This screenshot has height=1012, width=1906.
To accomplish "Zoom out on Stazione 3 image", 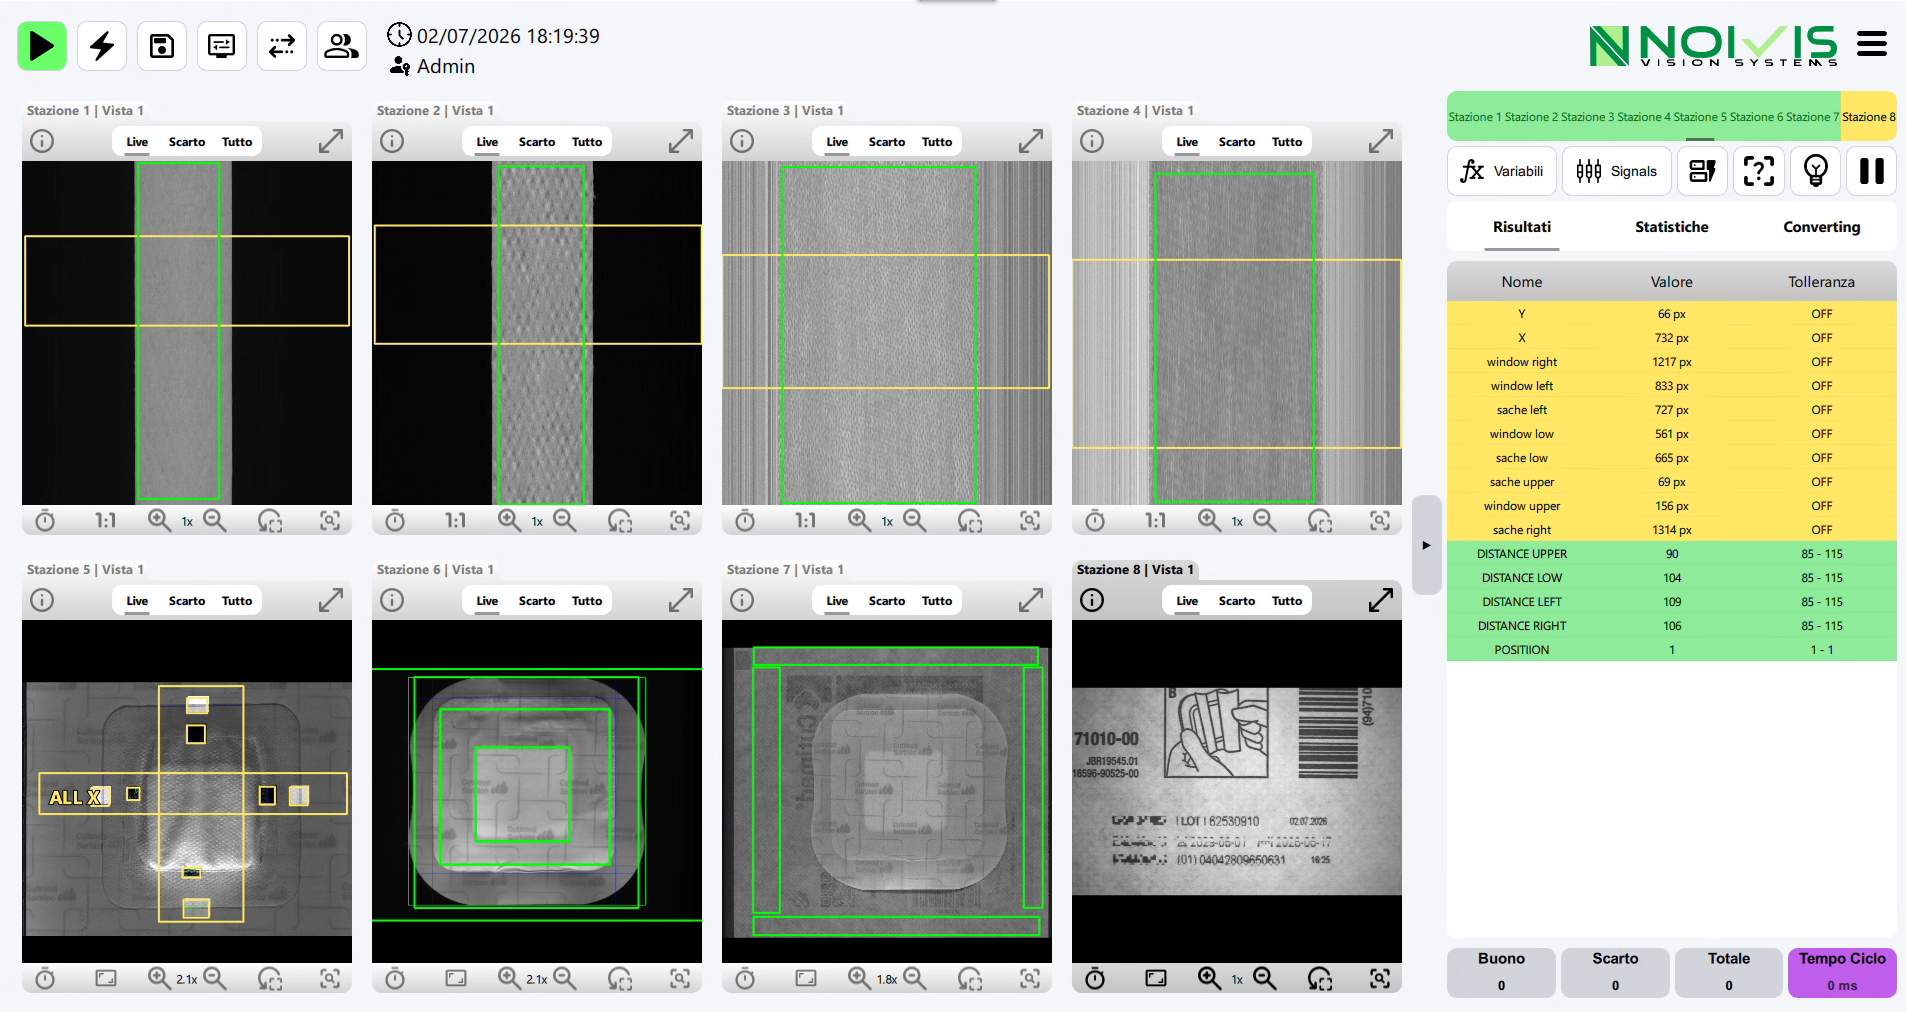I will [915, 520].
